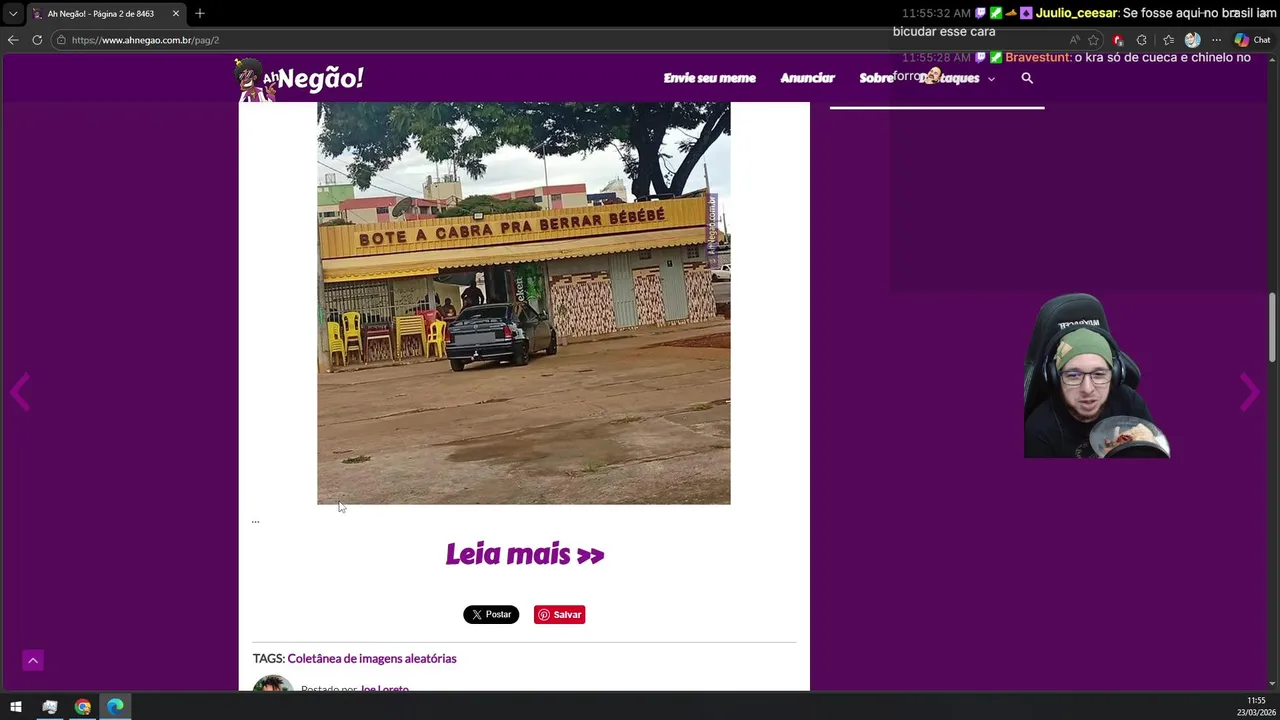Screen dimensions: 1280x720
Task: Open the Windows Start menu
Action: click(16, 707)
